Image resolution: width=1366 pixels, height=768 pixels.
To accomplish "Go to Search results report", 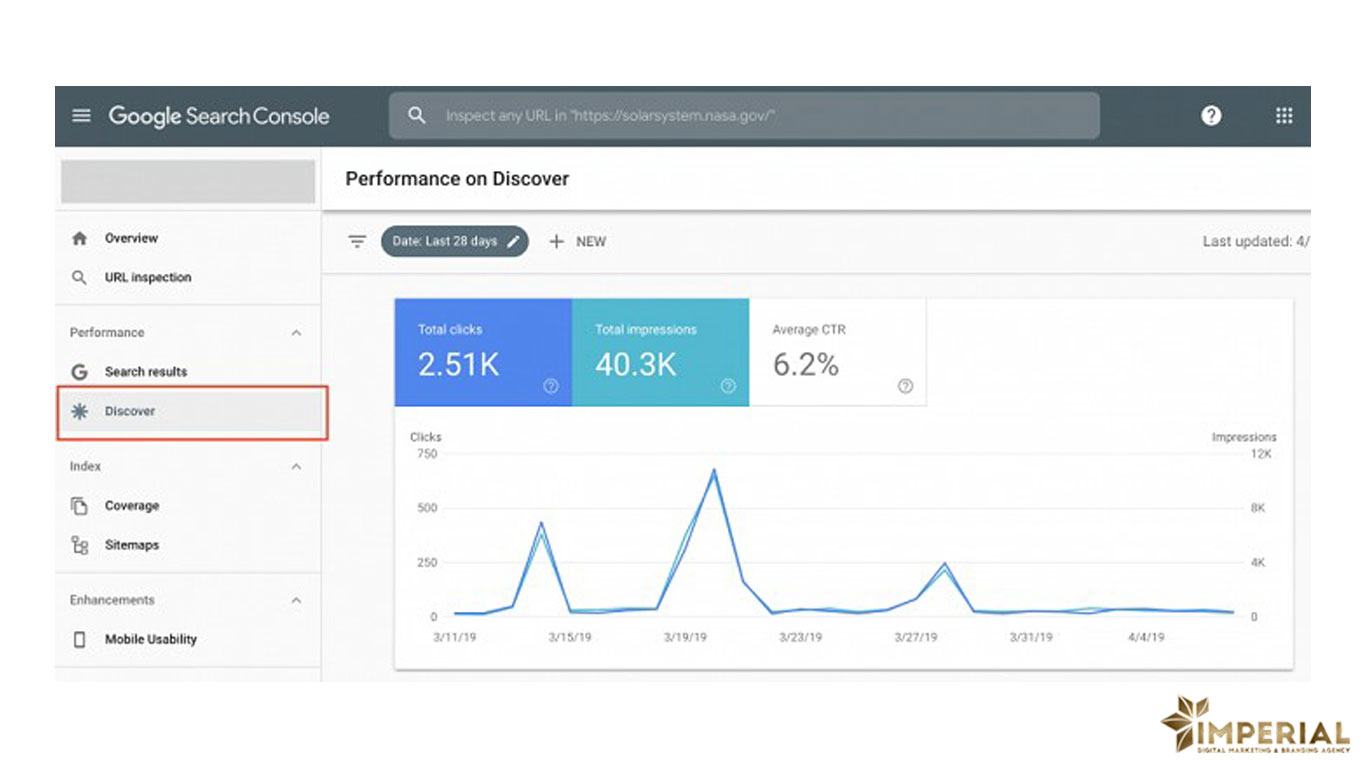I will (145, 372).
